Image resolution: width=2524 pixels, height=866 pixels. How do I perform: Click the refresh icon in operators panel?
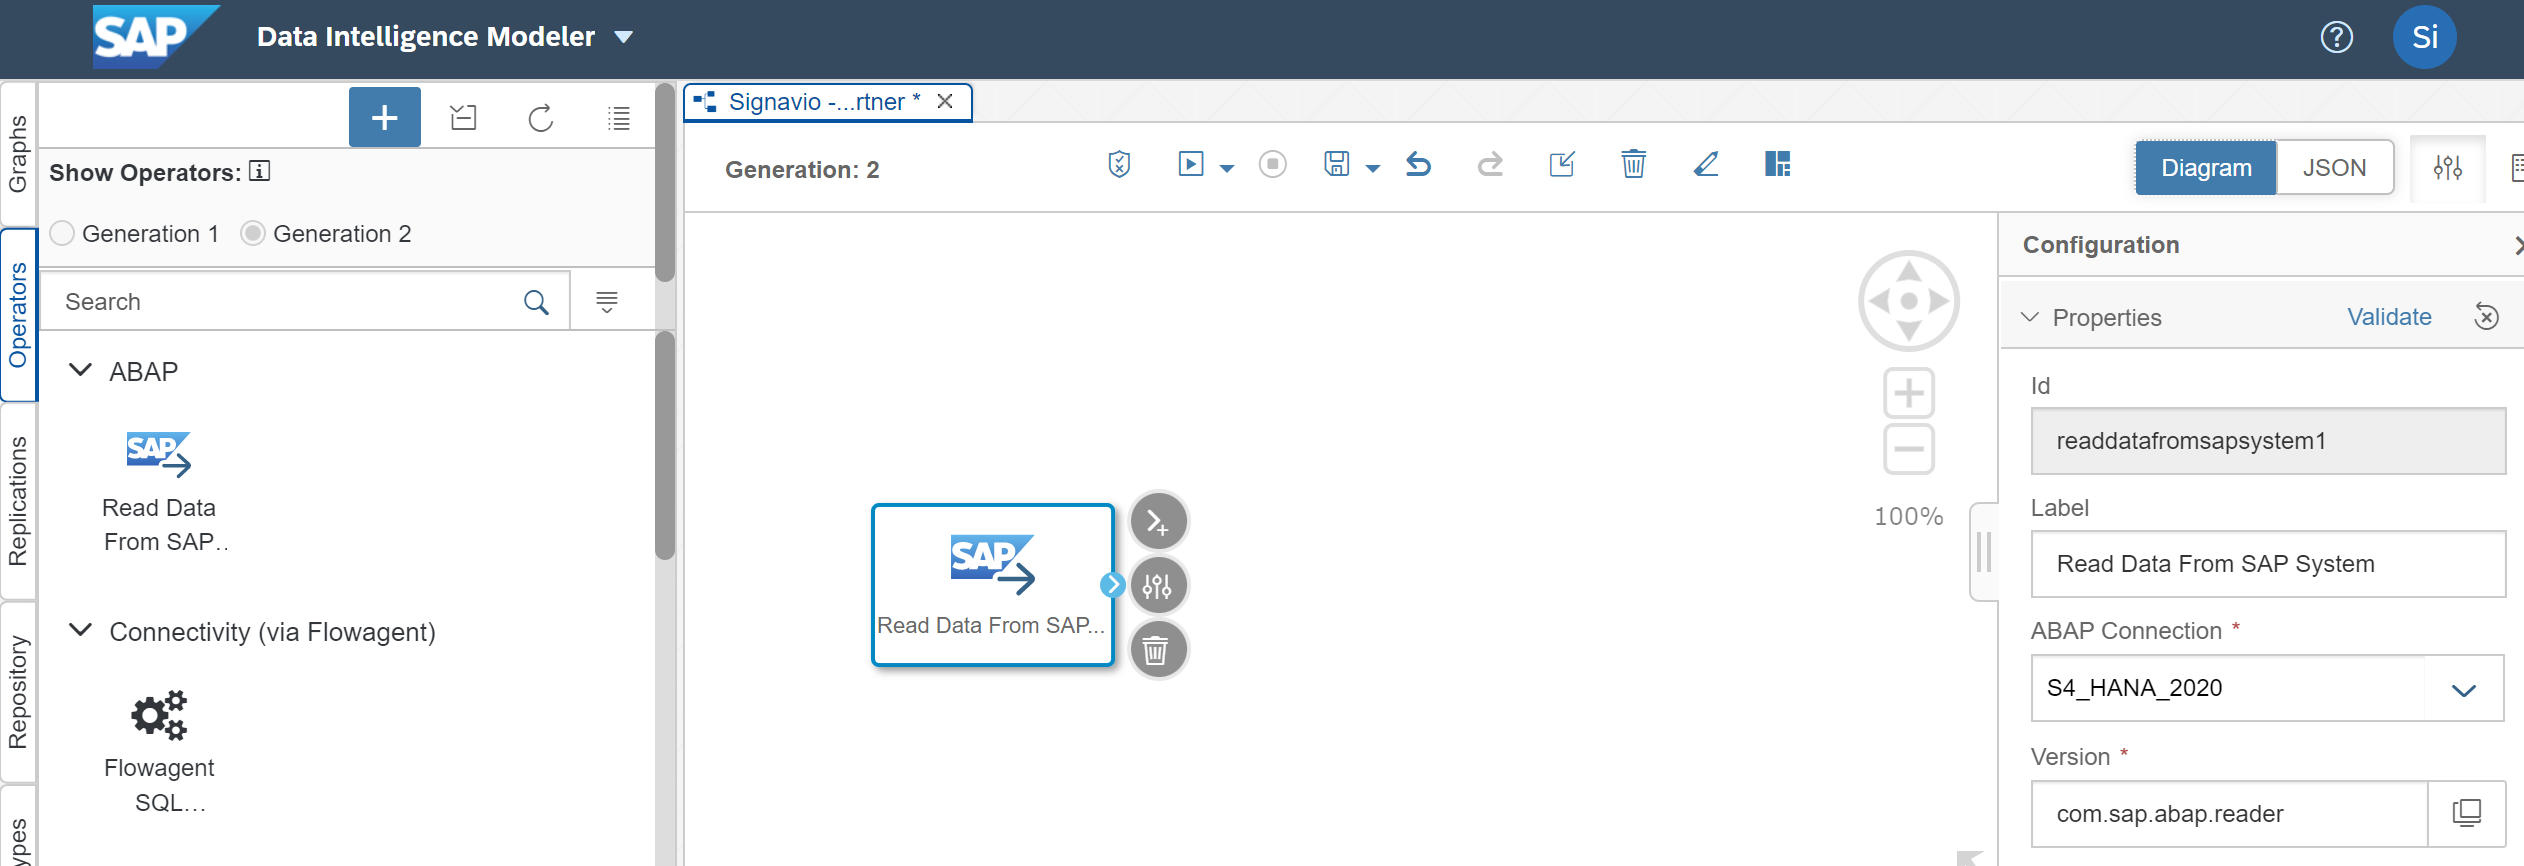point(540,119)
